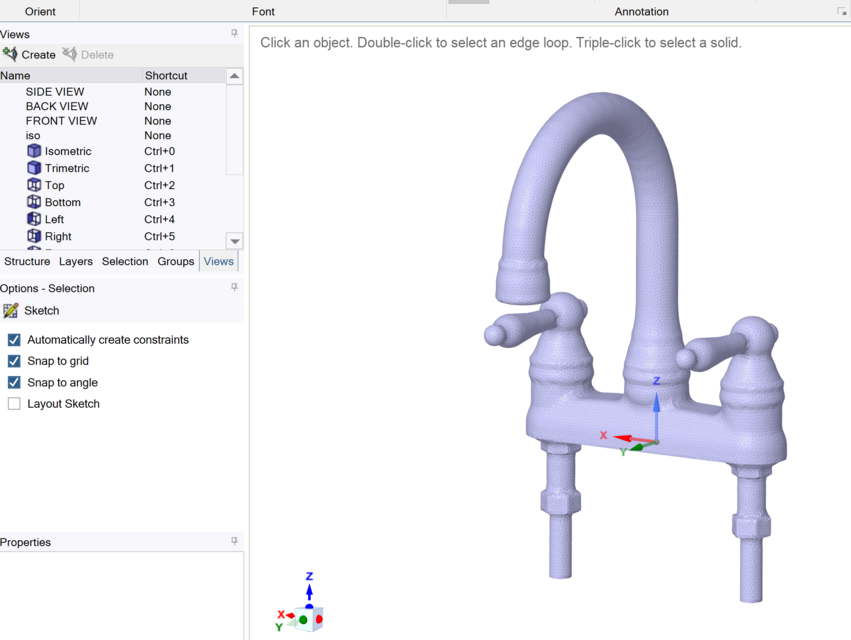Enable Layout Sketch
Screen dimensions: 851x640
pos(13,403)
